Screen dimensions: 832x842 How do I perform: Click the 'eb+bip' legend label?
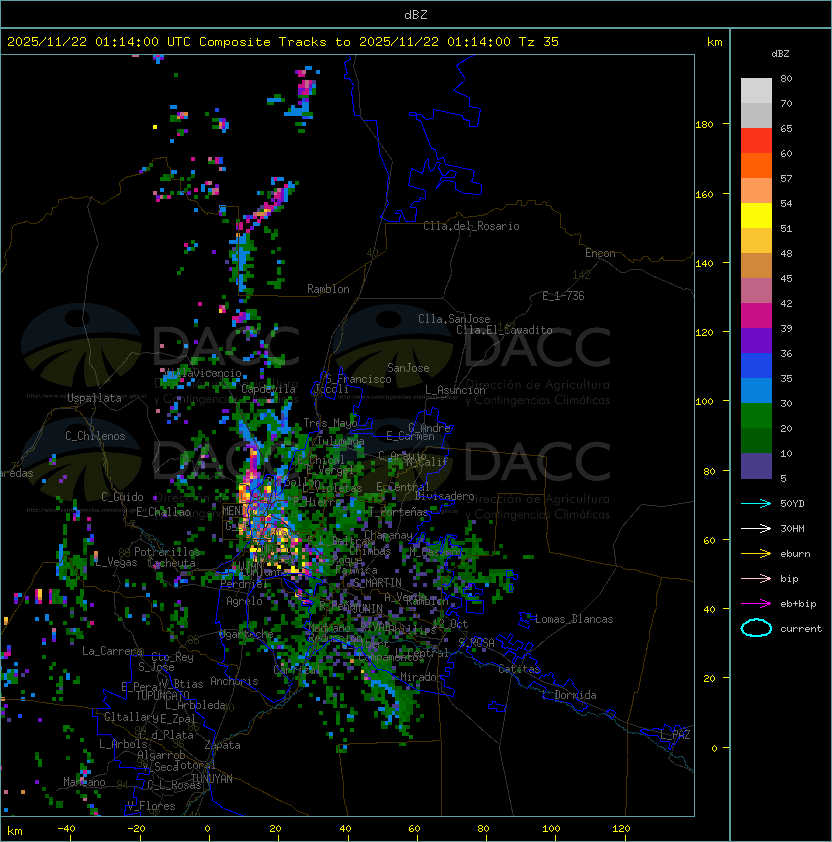798,604
